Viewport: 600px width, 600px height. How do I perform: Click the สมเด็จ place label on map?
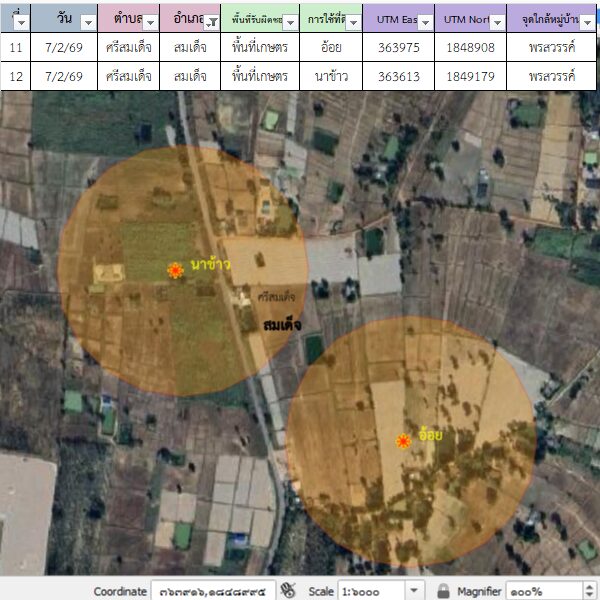pyautogui.click(x=282, y=325)
